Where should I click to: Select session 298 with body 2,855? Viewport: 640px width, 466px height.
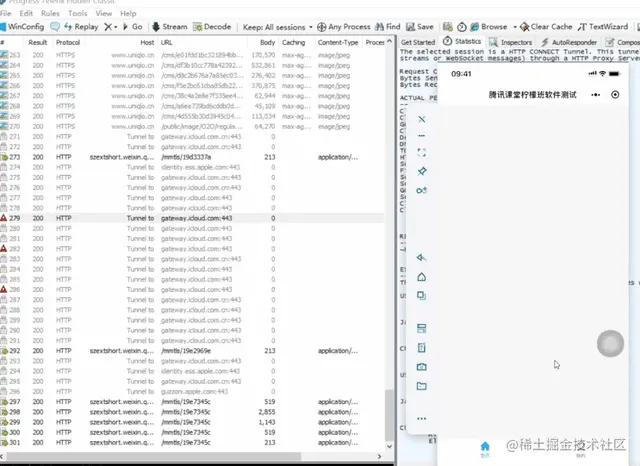coord(192,412)
